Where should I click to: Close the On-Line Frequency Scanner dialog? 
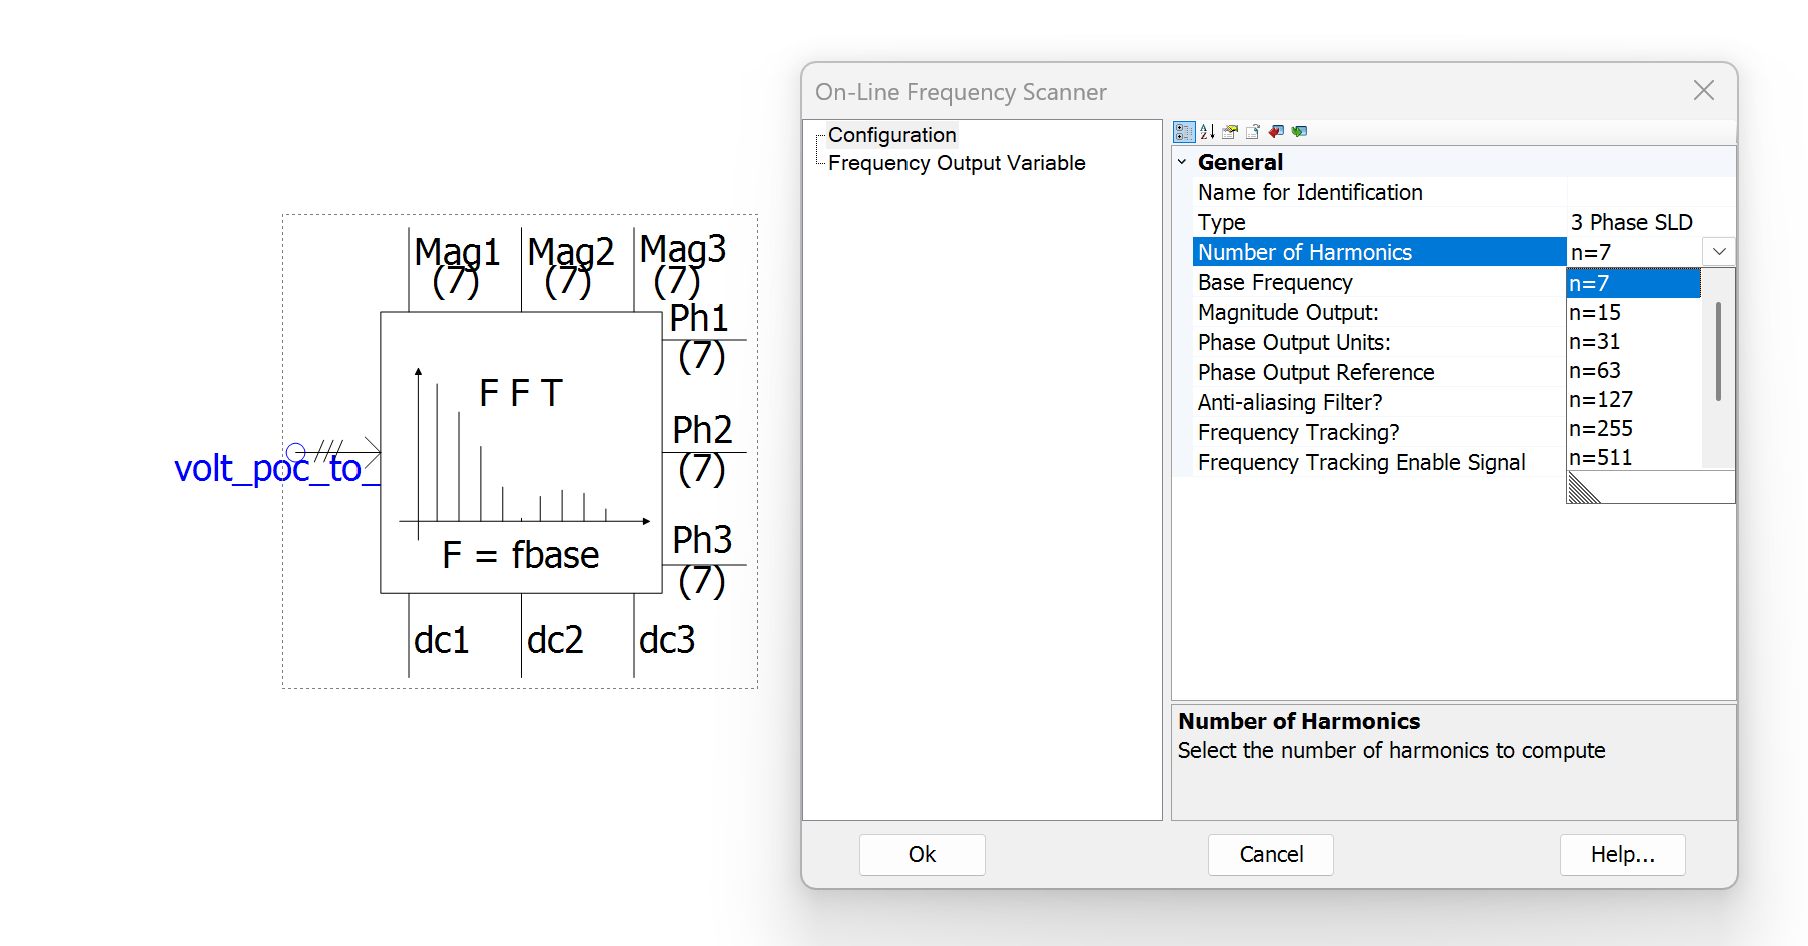(1703, 91)
